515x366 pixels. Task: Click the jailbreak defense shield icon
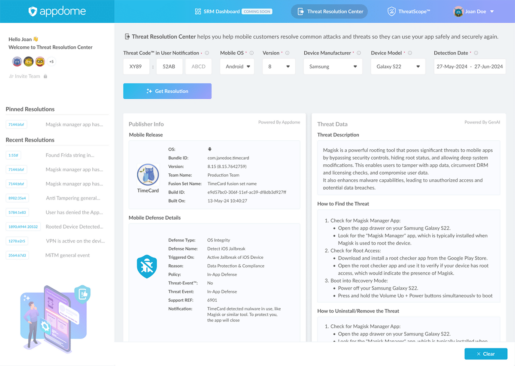point(147,266)
